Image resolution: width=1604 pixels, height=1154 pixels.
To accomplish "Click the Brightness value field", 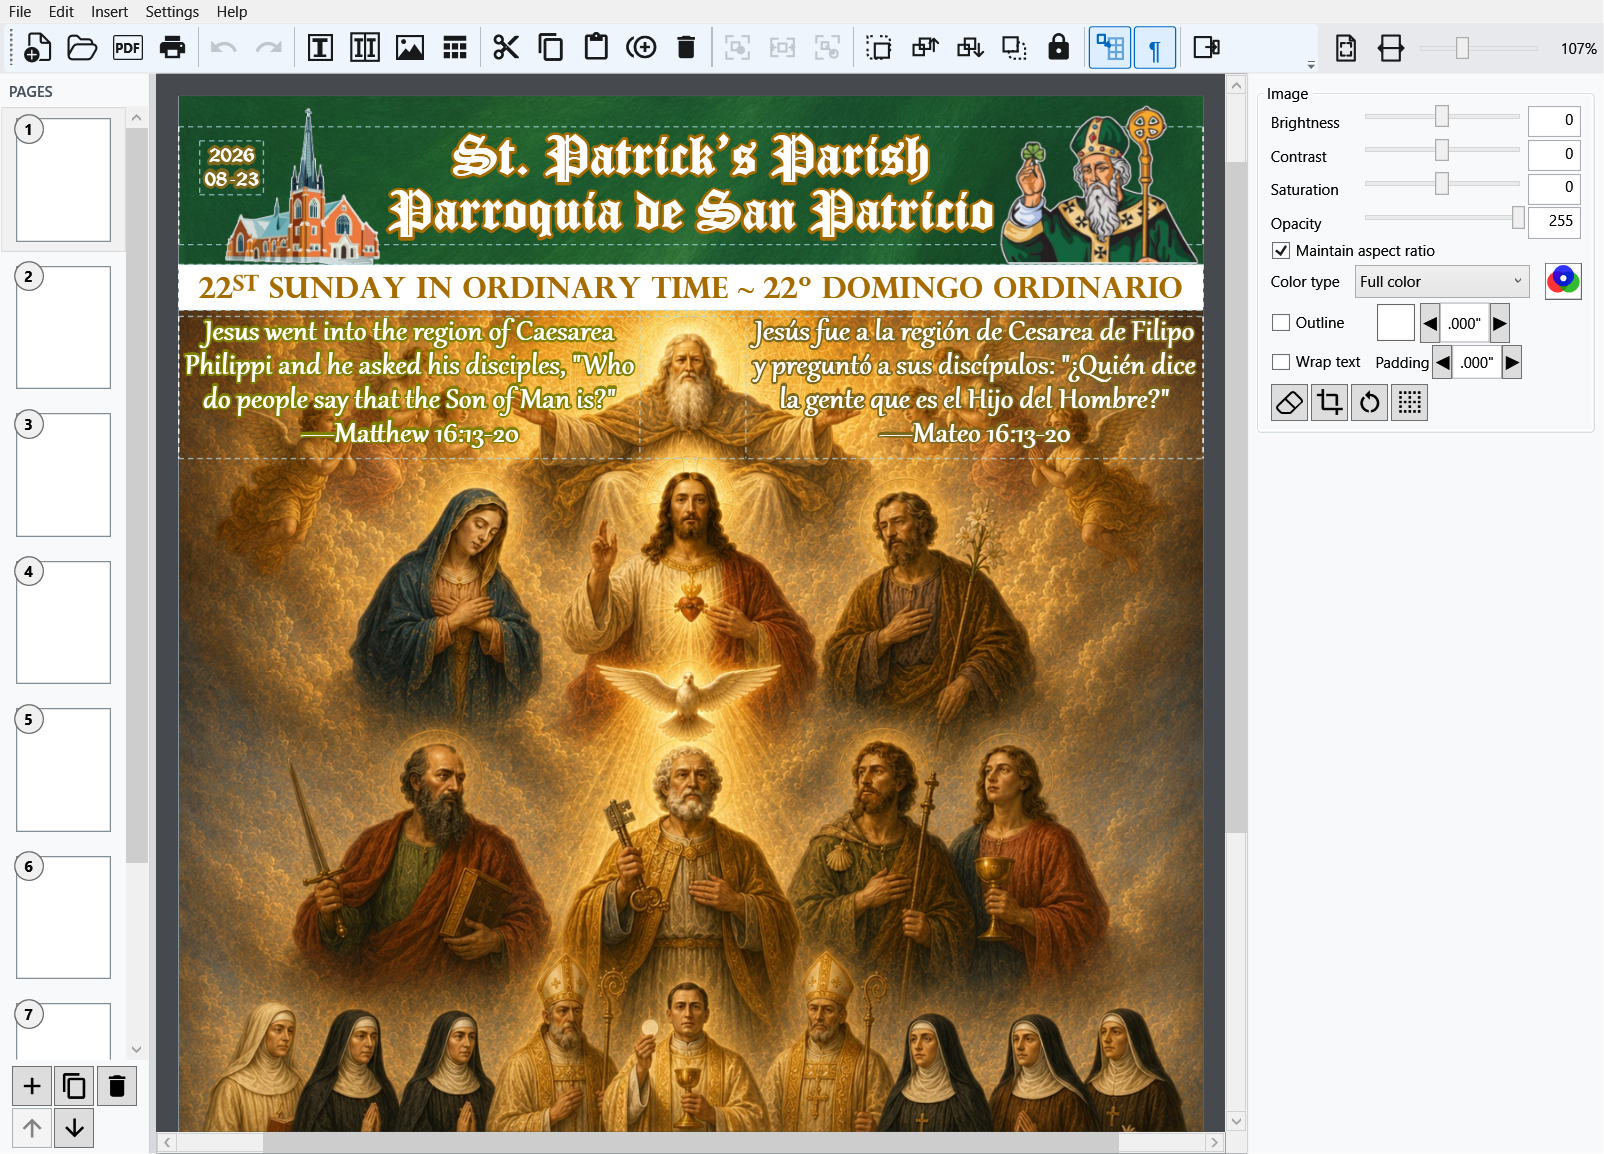I will tap(1554, 121).
